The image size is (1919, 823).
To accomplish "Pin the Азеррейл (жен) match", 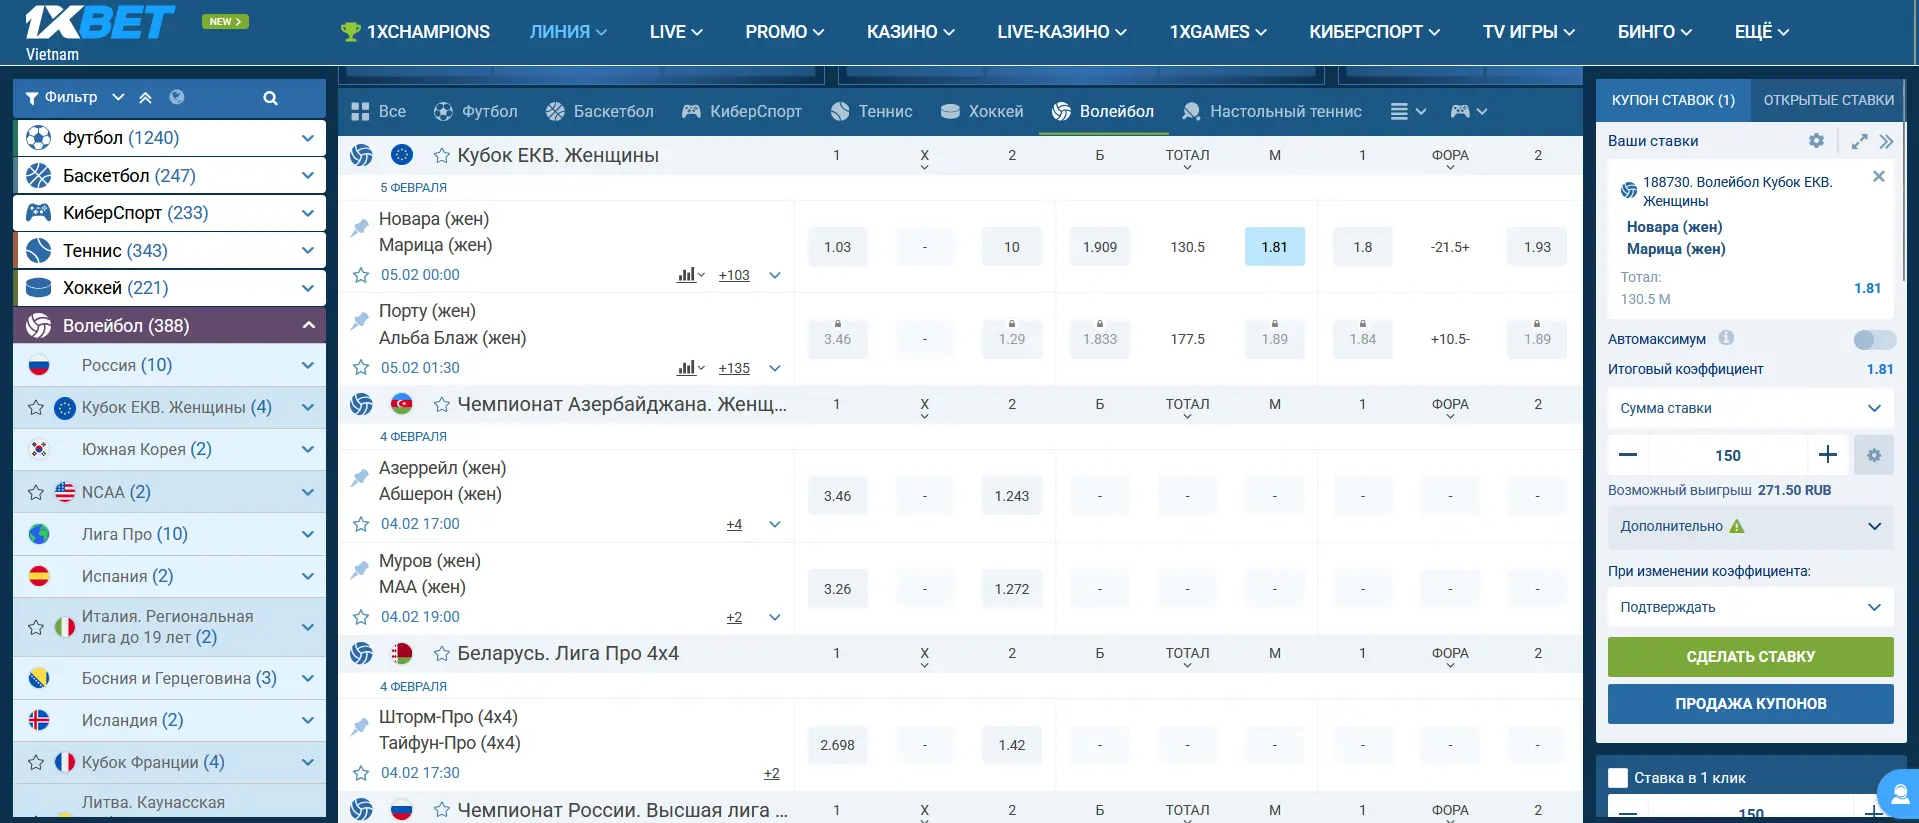I will (x=360, y=478).
